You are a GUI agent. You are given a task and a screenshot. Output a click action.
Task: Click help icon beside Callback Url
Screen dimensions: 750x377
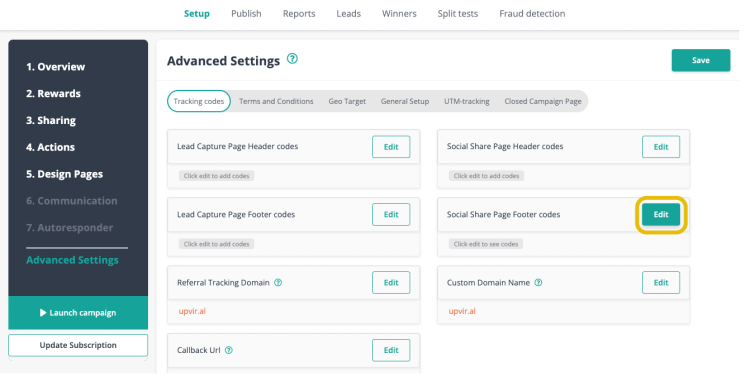point(229,350)
